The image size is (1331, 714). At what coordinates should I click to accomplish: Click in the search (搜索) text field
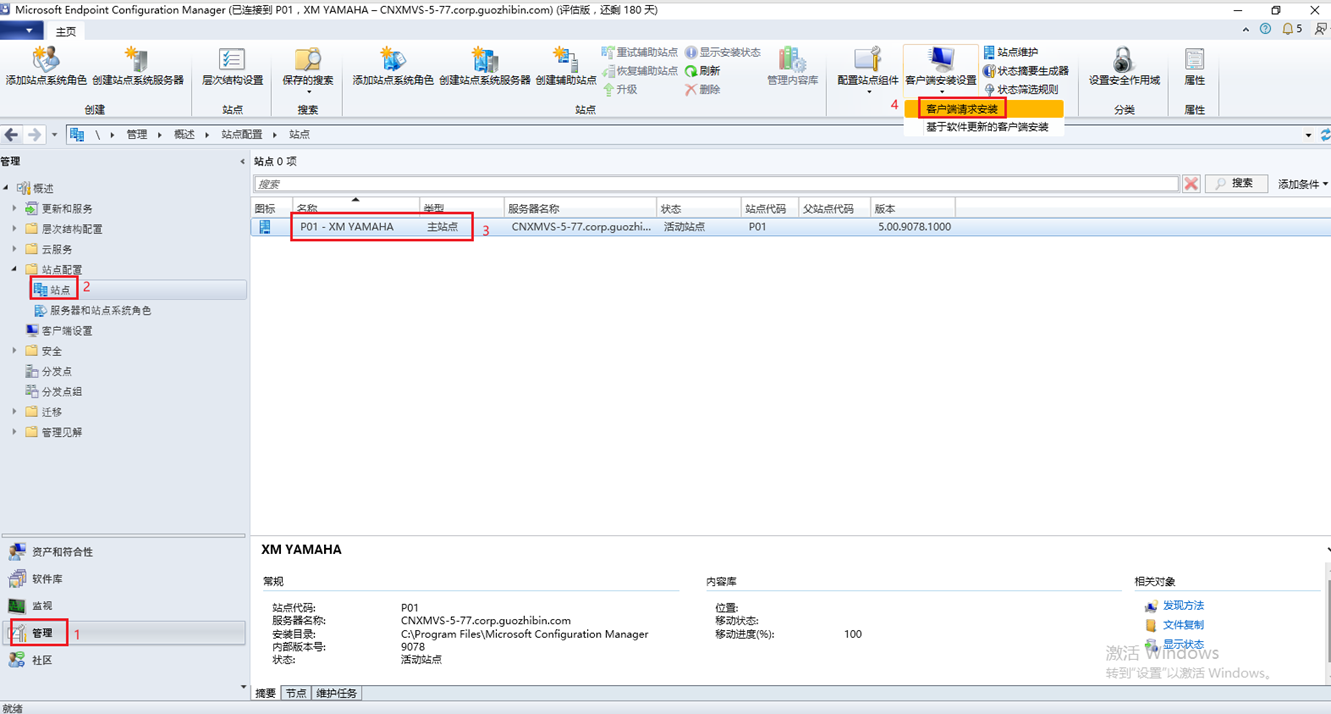pos(716,184)
